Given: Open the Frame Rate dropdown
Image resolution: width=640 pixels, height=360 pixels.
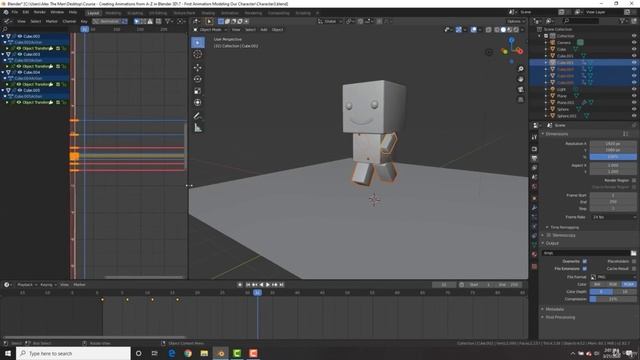Looking at the screenshot, I should click(613, 217).
